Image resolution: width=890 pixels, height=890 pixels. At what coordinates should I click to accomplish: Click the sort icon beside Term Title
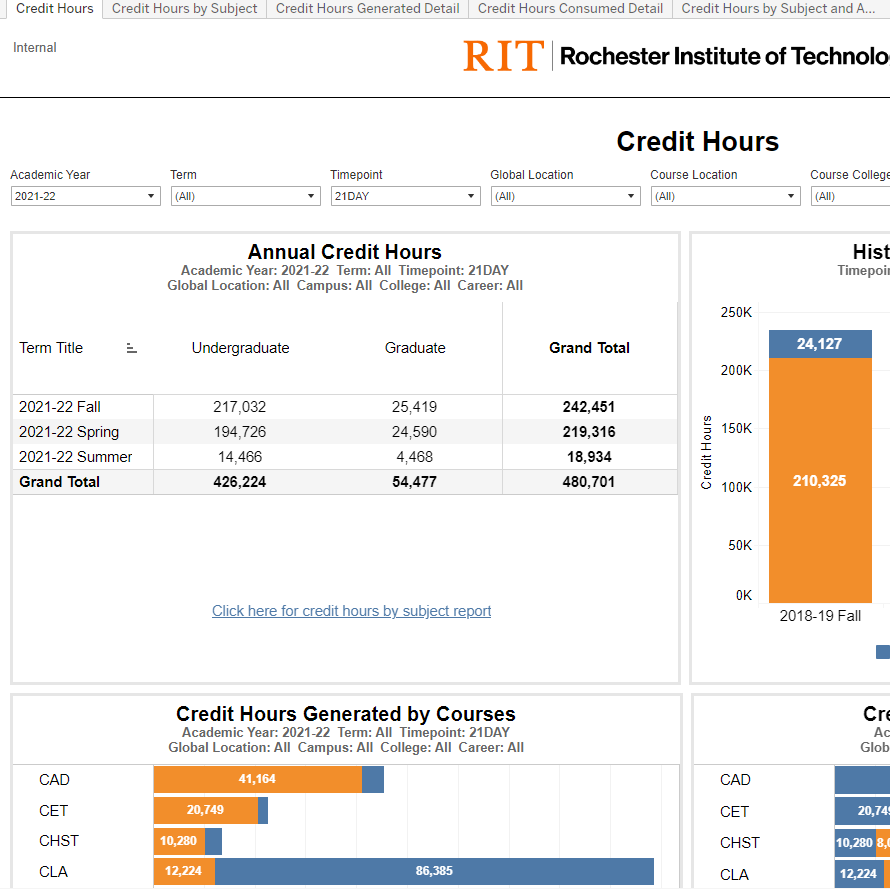(x=131, y=348)
